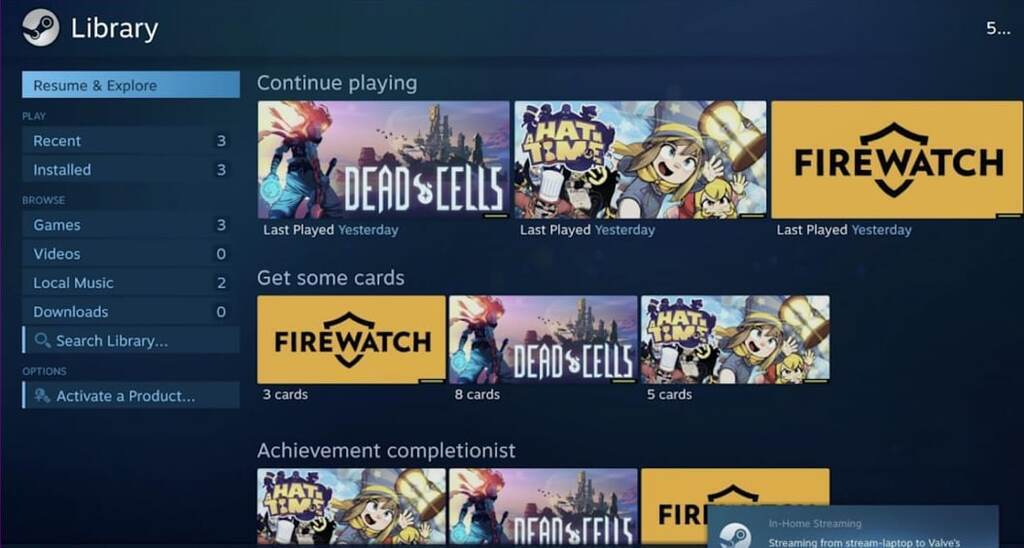Select Dead Cells tile with 8 cards
The image size is (1024, 548).
coord(543,340)
